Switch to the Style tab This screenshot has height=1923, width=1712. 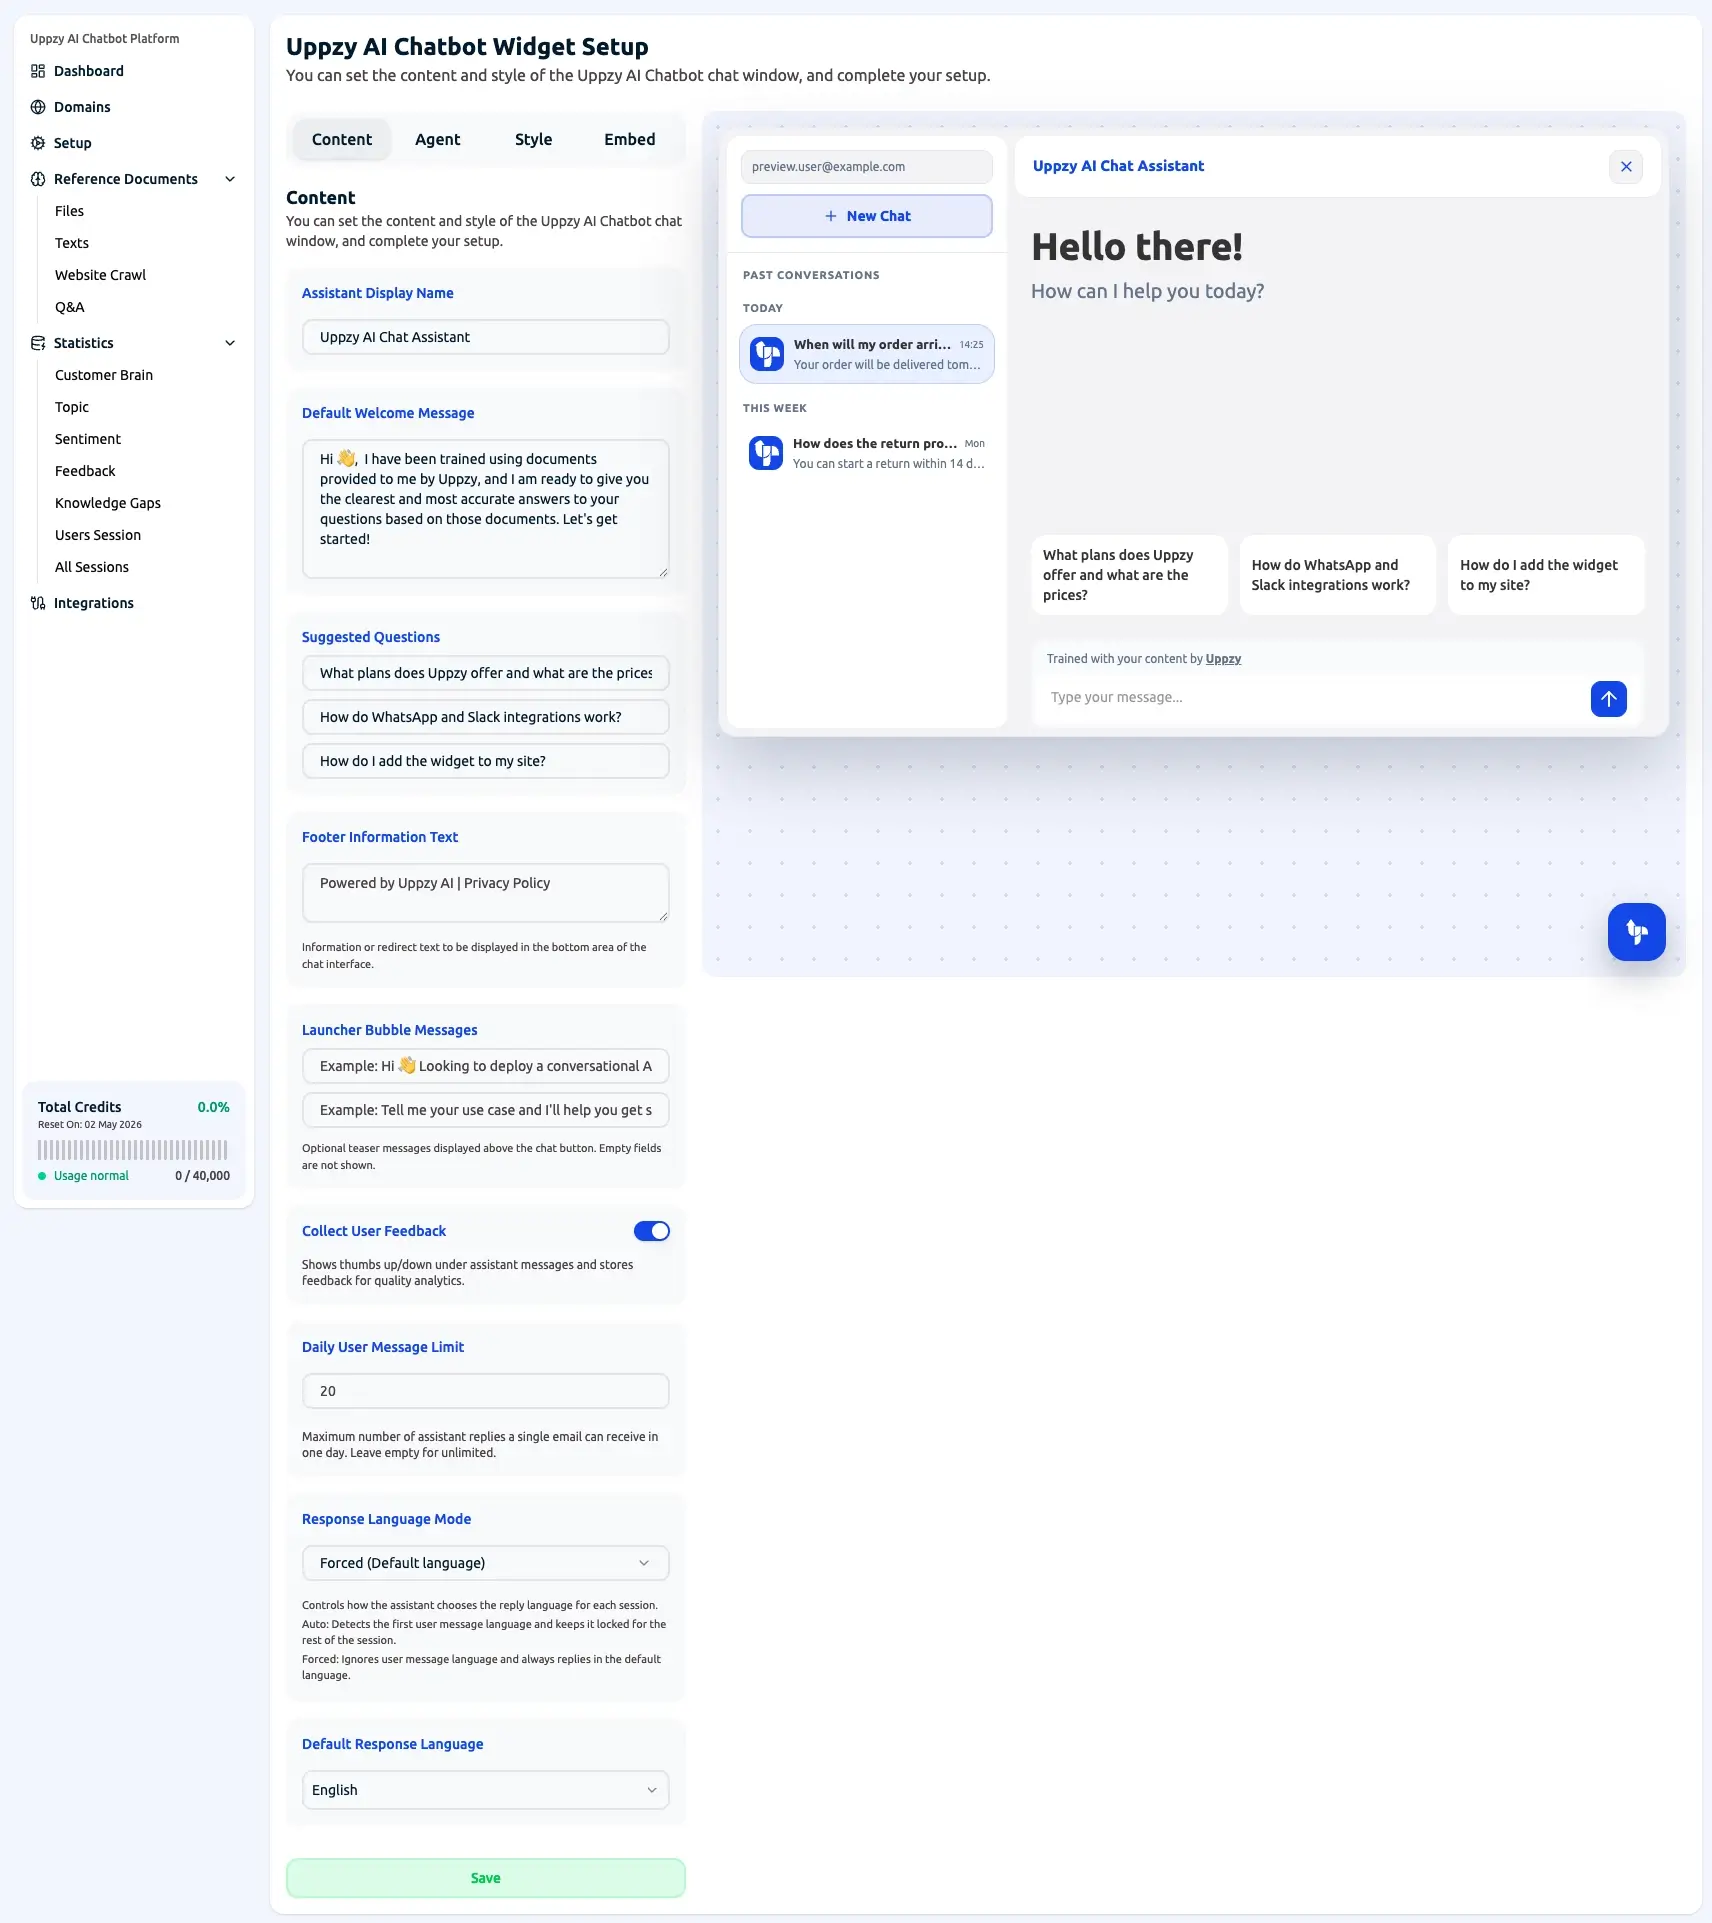533,140
